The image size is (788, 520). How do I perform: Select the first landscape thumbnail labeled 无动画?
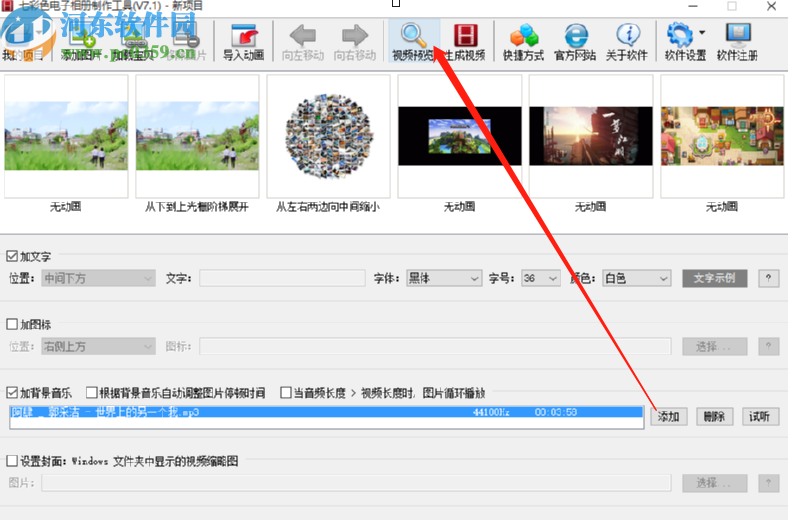[66, 137]
